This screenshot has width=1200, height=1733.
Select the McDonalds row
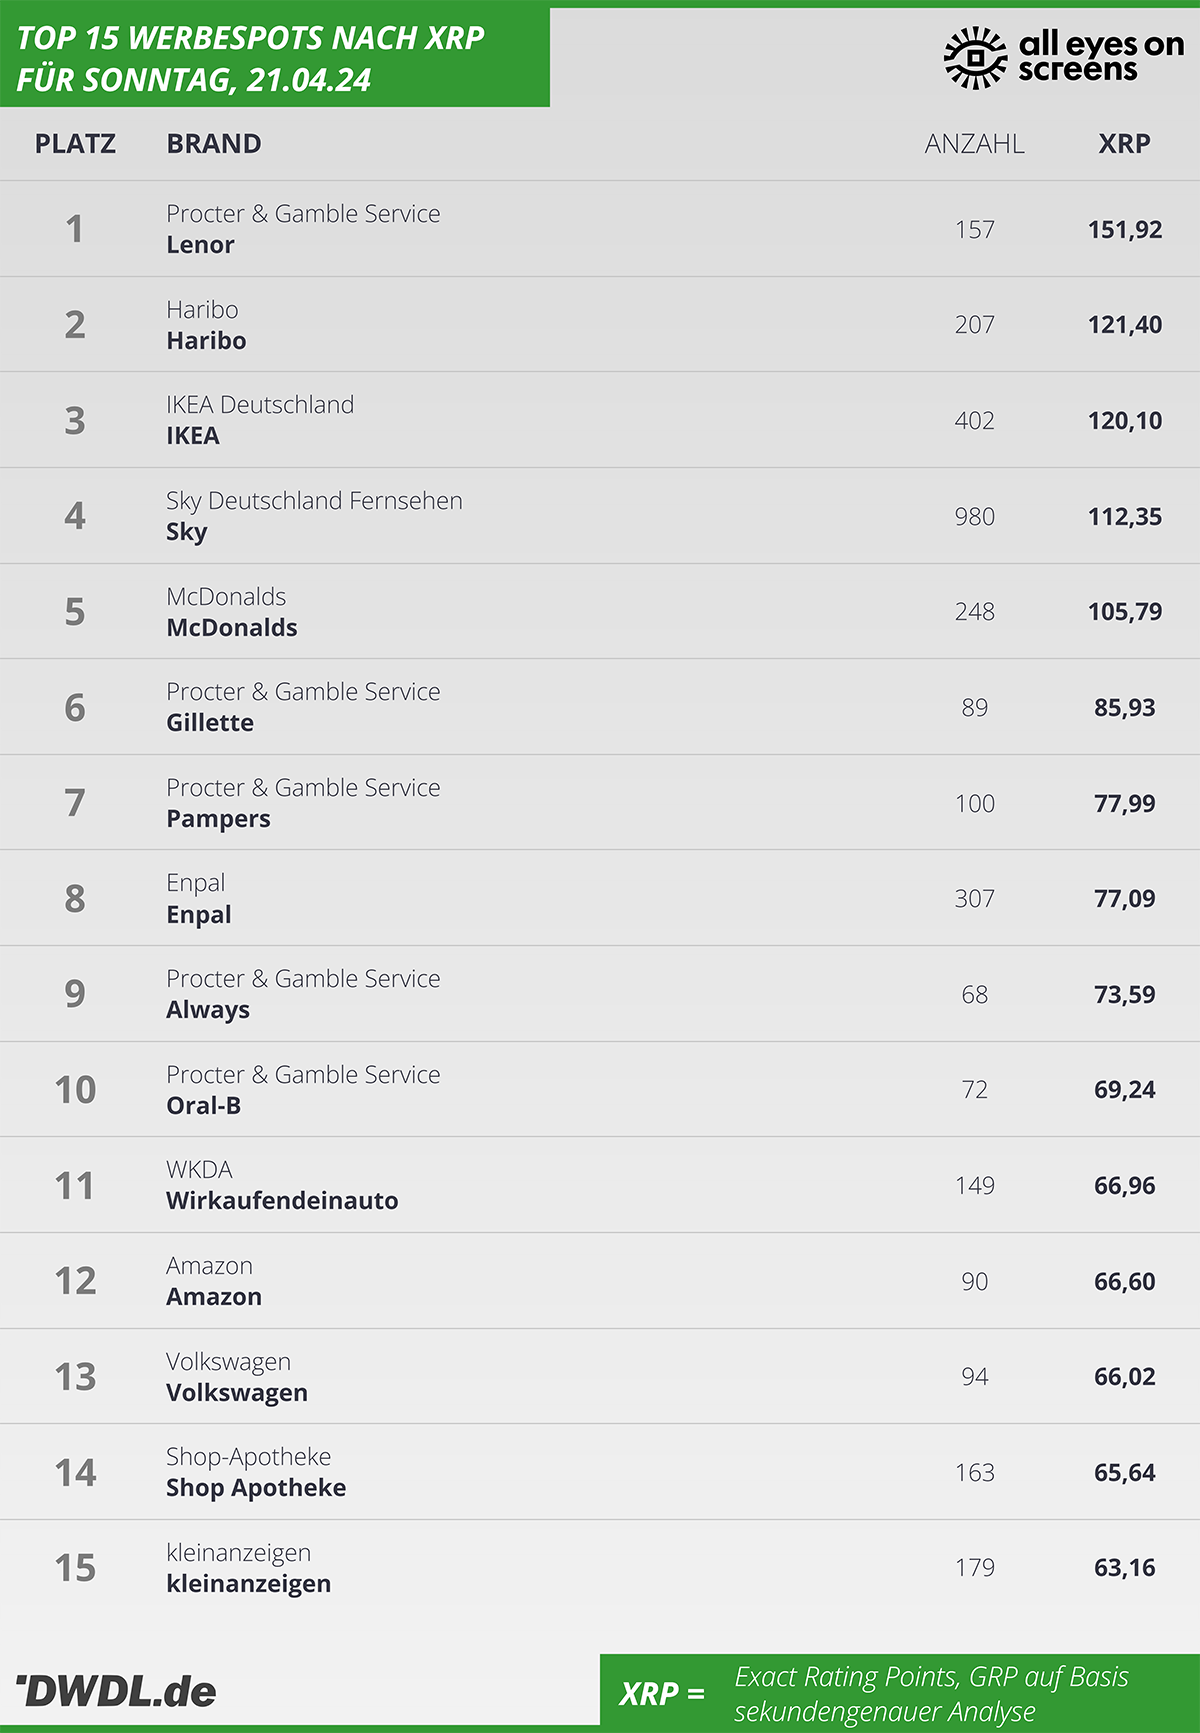pos(600,612)
